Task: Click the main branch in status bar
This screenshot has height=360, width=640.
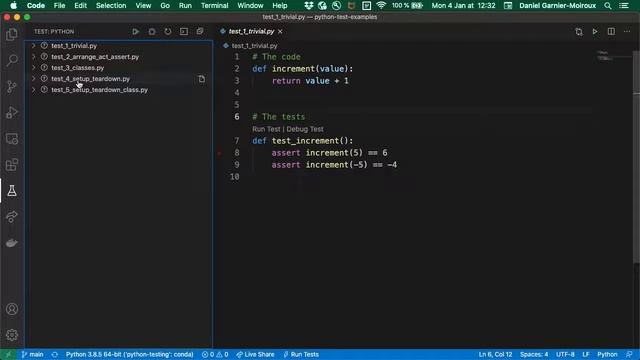Action: pos(33,354)
